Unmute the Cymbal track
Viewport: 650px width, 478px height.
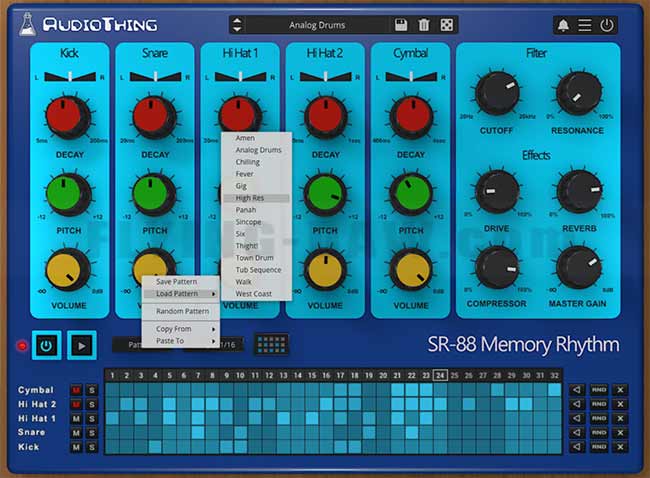click(76, 390)
